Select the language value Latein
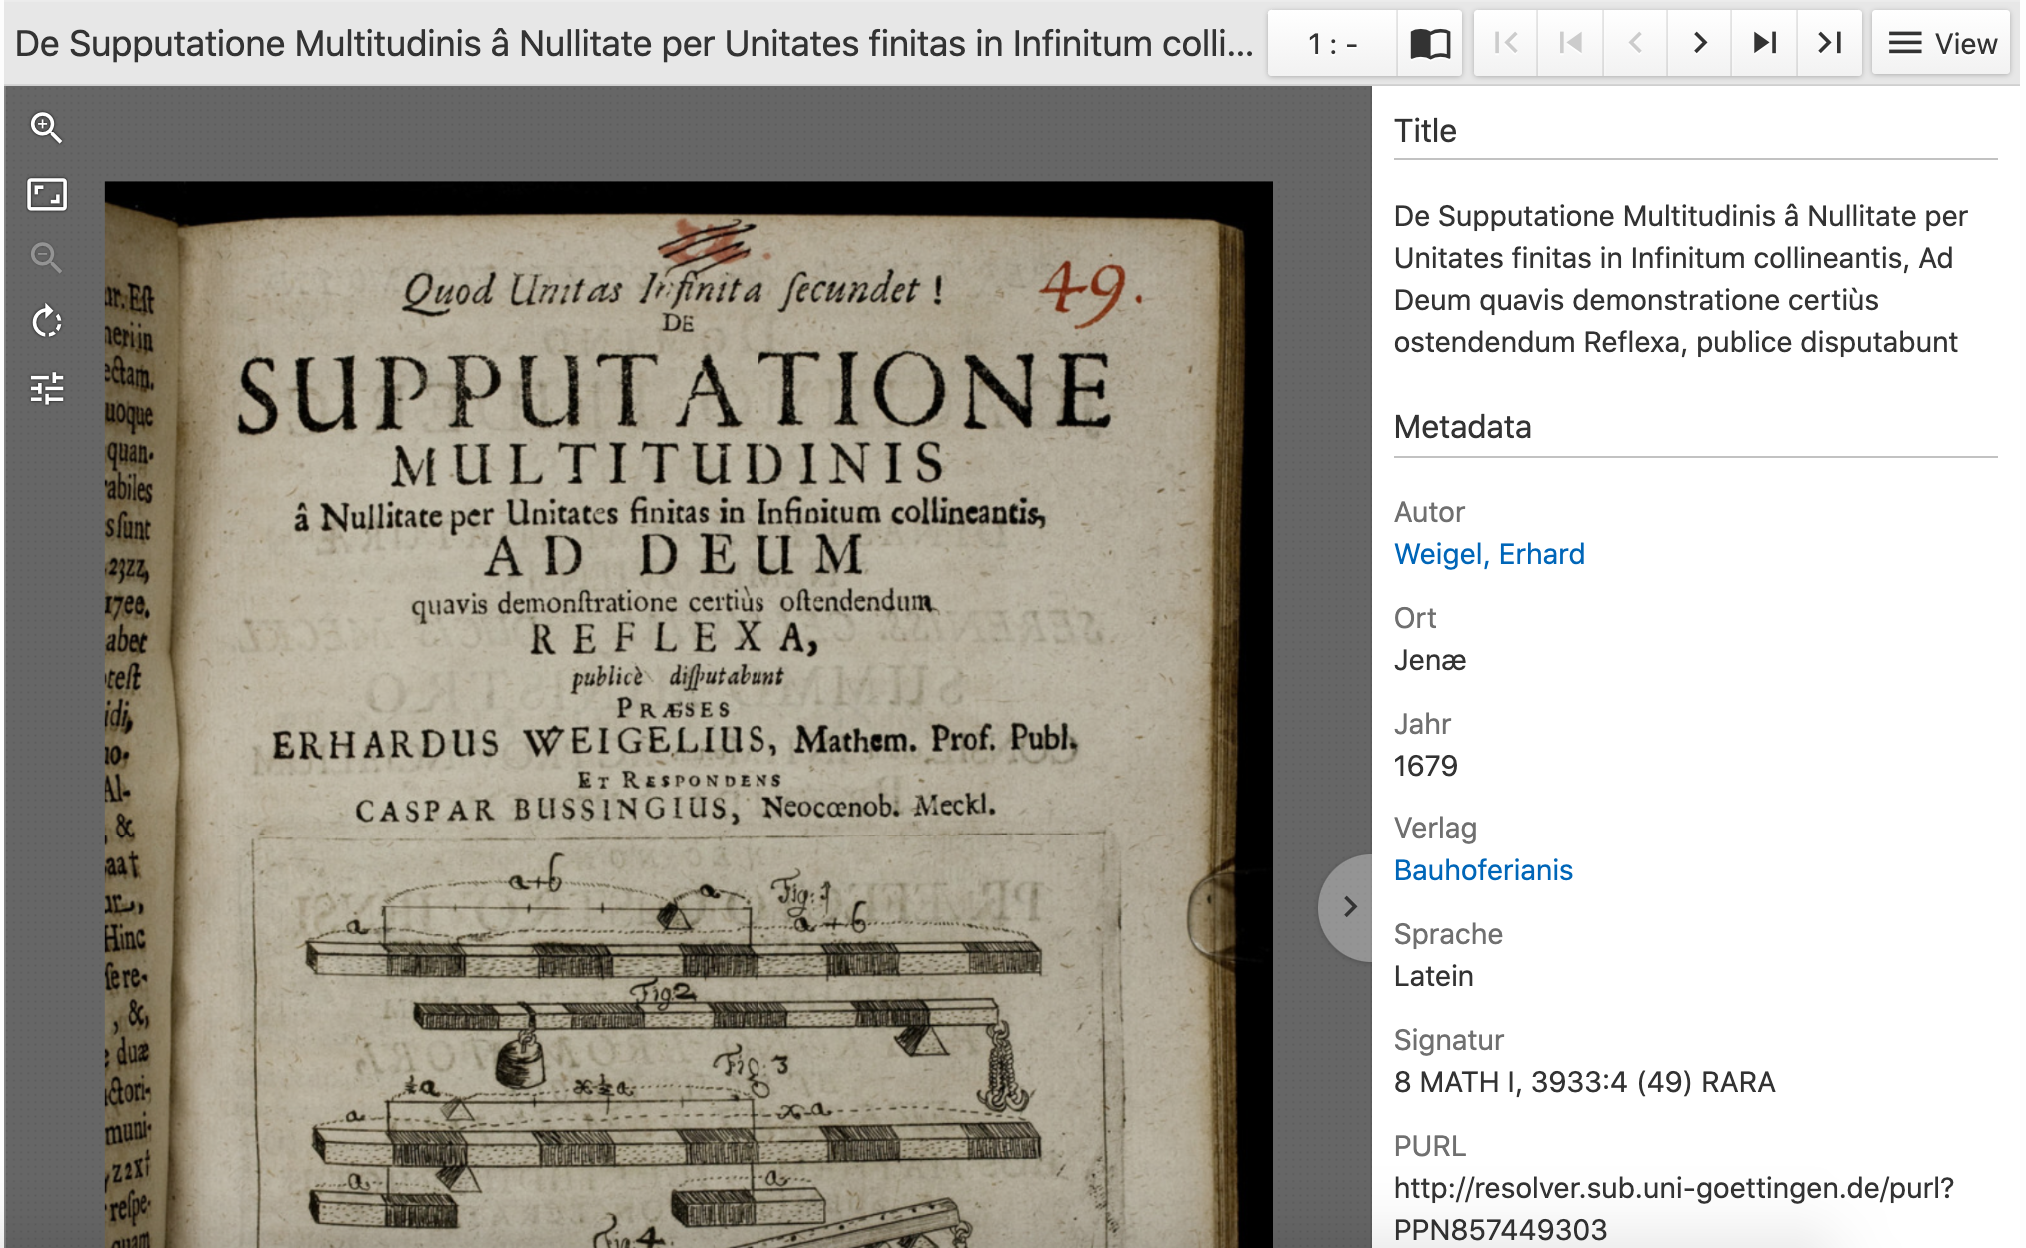 click(1433, 976)
